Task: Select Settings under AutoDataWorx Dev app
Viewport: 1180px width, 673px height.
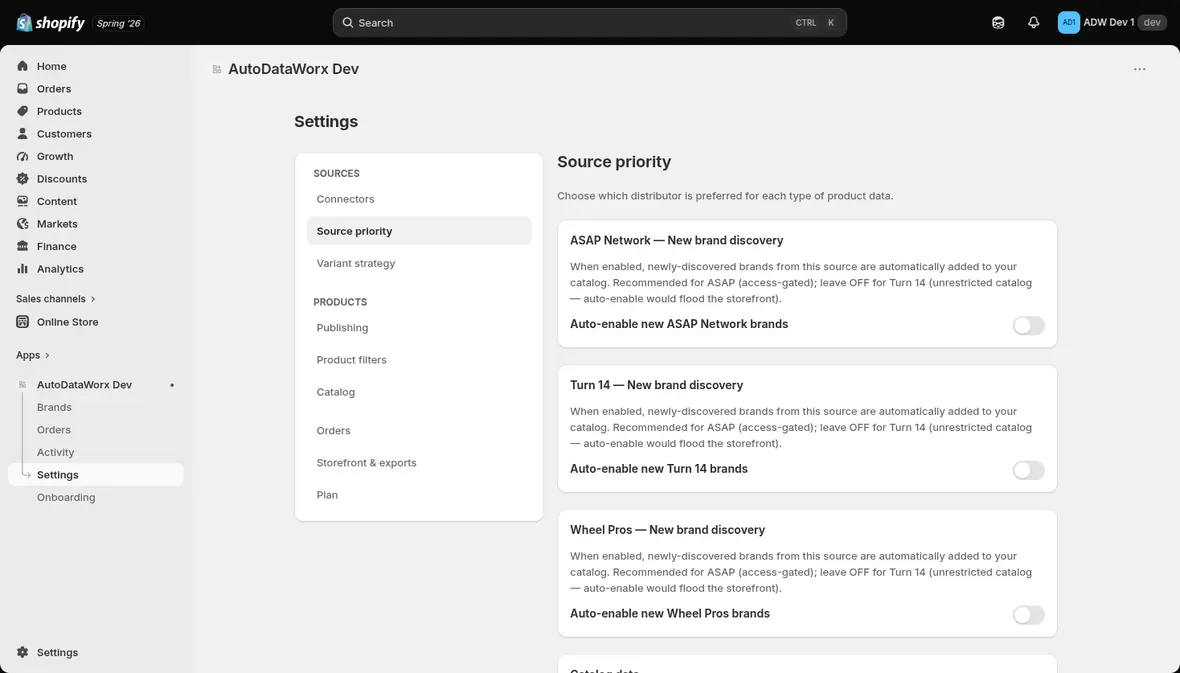Action: (96, 475)
